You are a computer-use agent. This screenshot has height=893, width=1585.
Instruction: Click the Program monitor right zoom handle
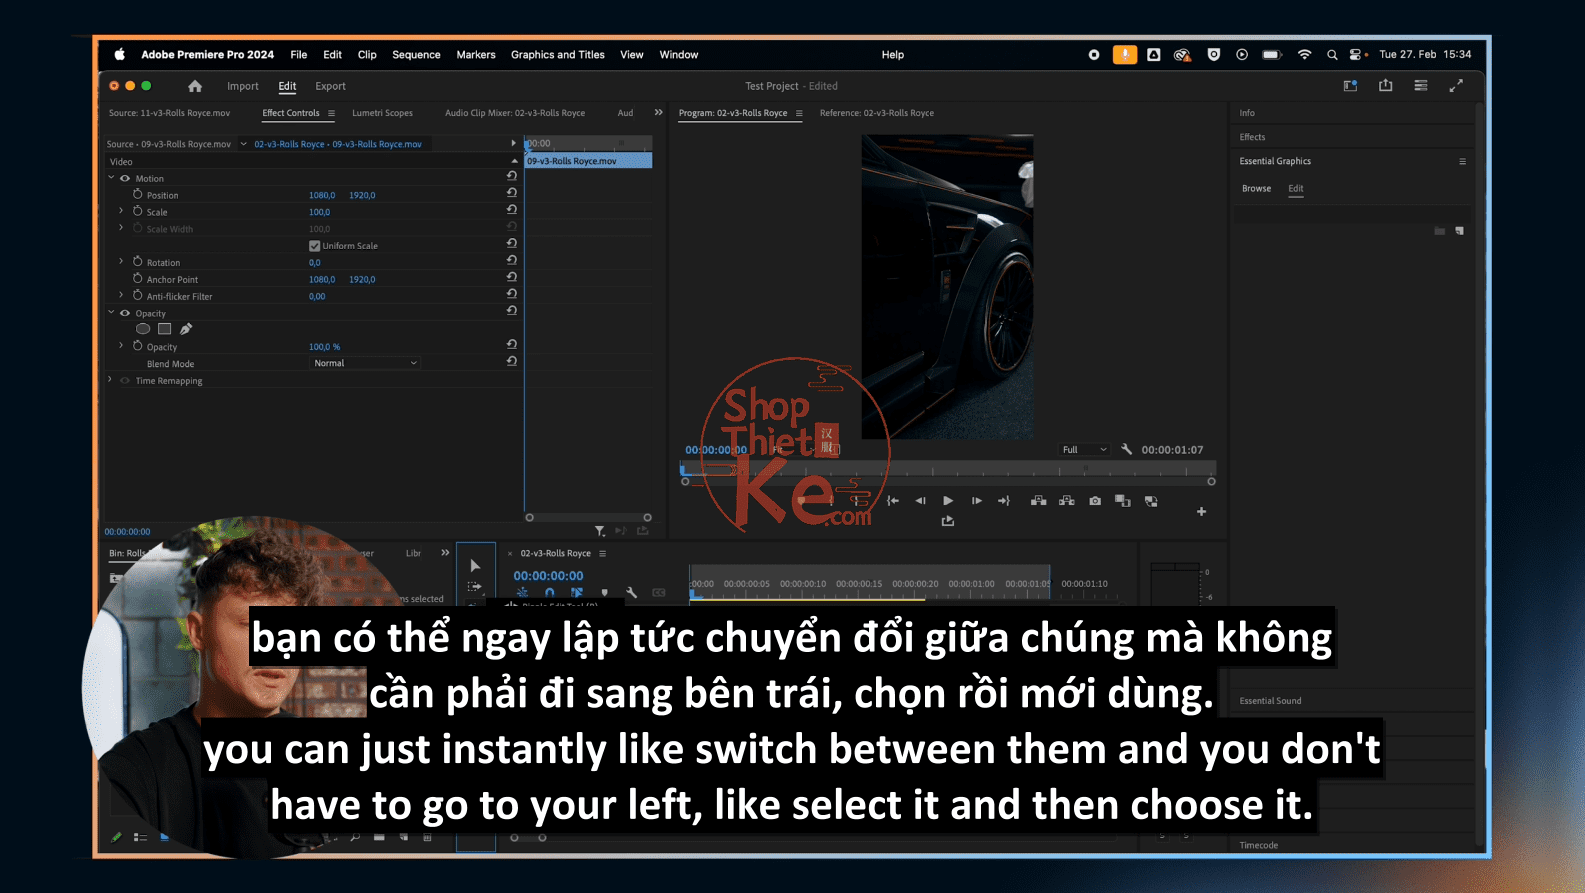[1211, 482]
